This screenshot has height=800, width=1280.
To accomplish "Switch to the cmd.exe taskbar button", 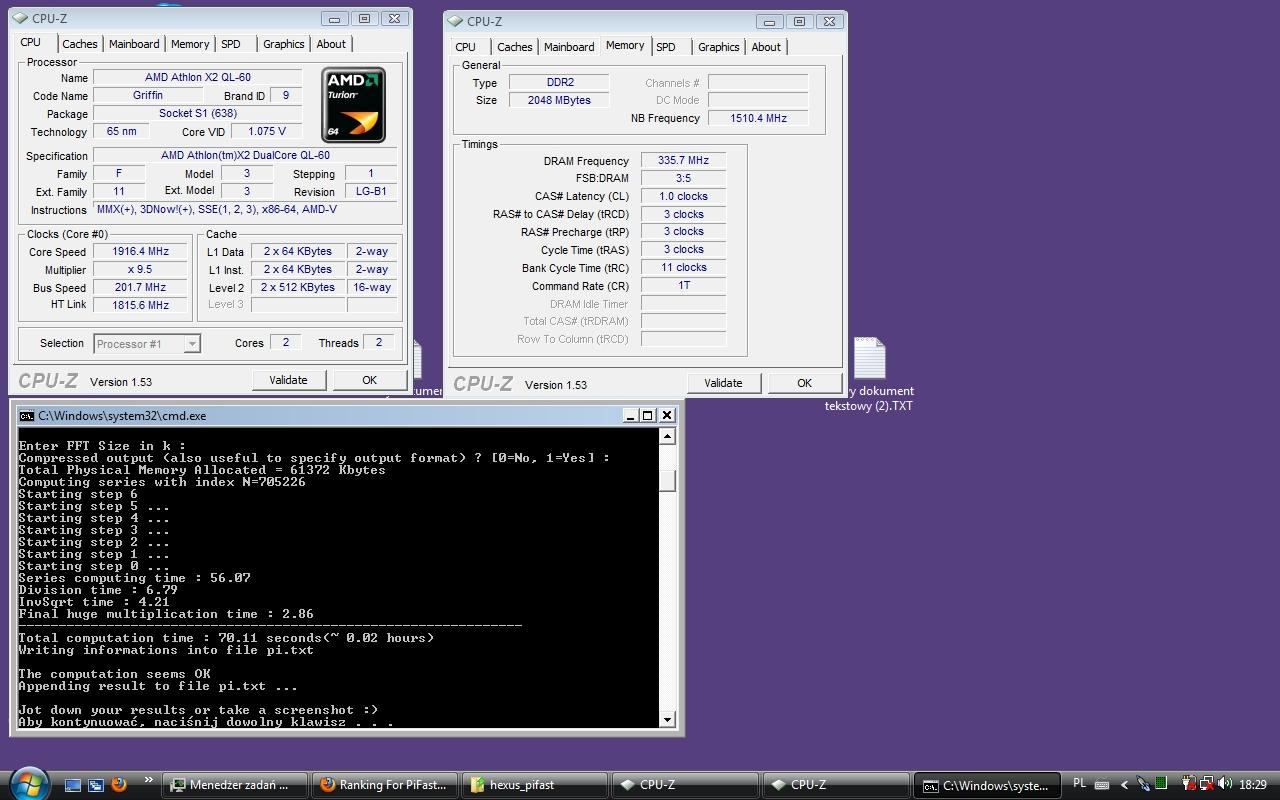I will (986, 785).
